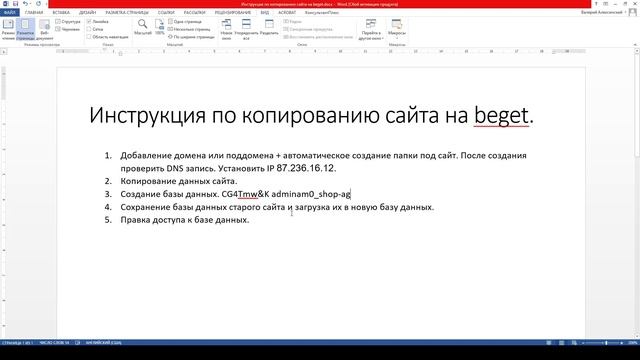
Task: Split the window (Разделить)
Action: pos(269,28)
